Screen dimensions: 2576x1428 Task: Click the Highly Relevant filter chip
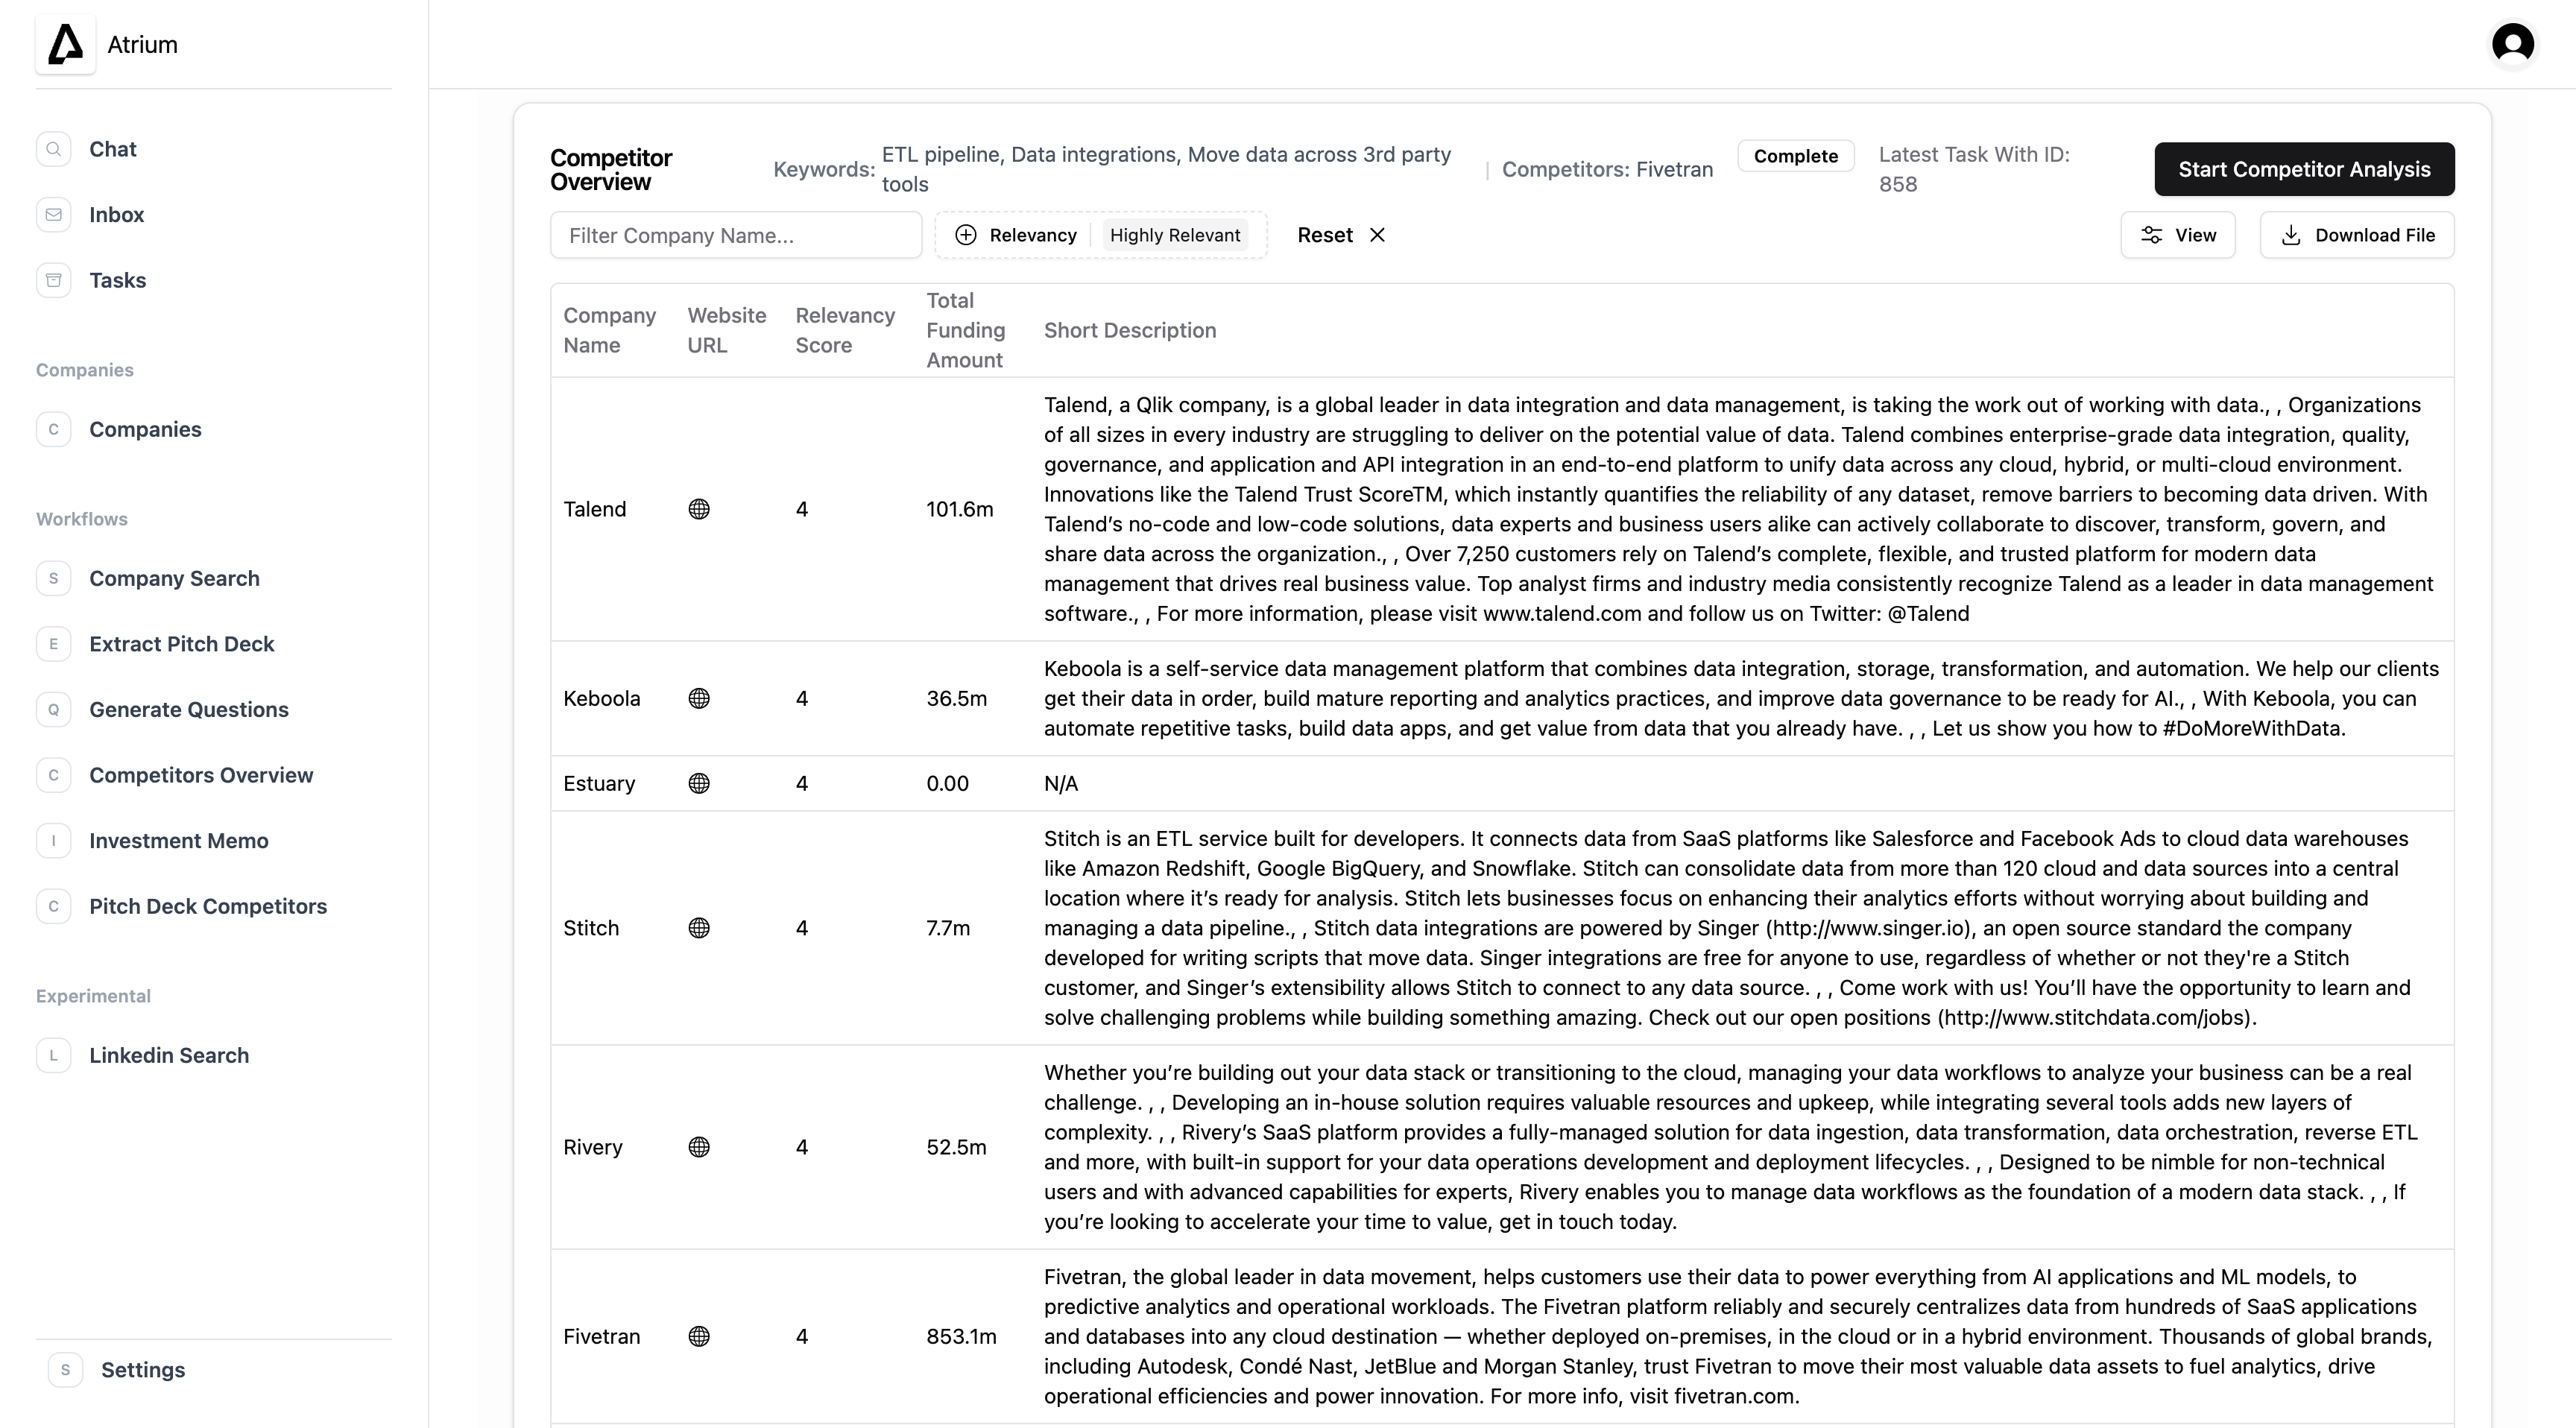(x=1175, y=235)
